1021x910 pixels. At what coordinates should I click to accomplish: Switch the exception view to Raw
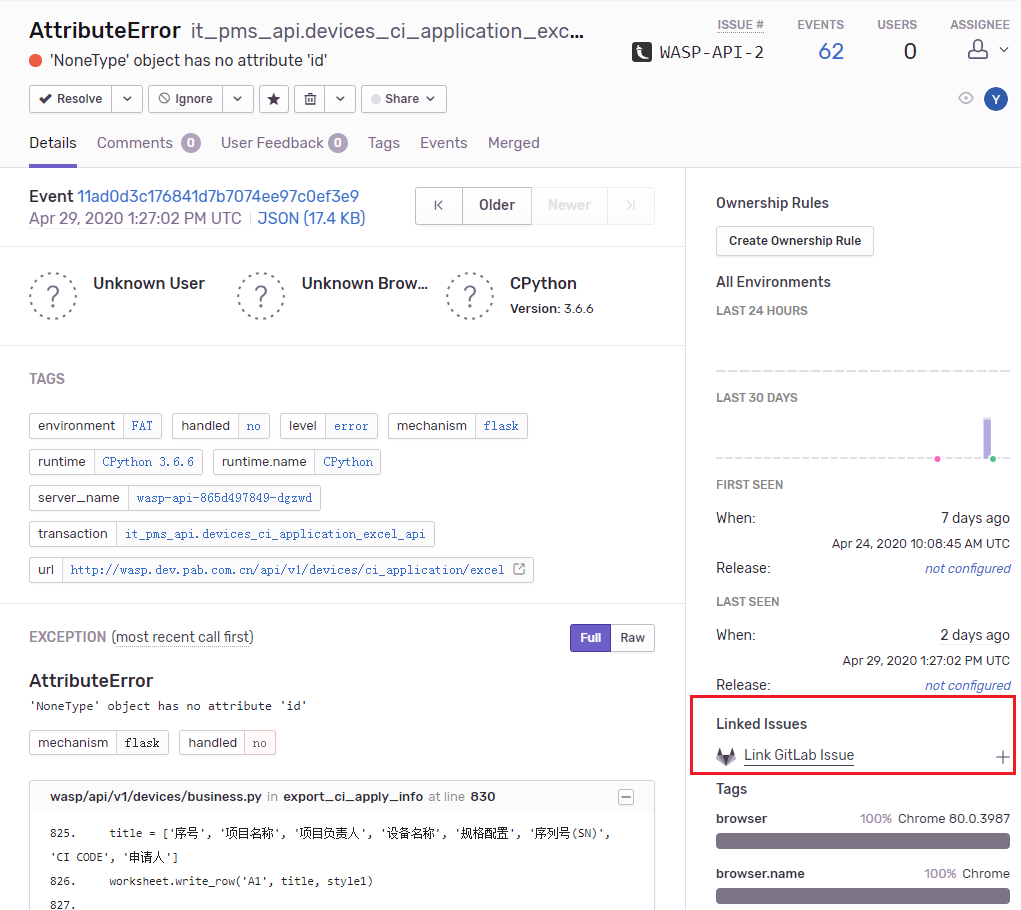pyautogui.click(x=632, y=638)
